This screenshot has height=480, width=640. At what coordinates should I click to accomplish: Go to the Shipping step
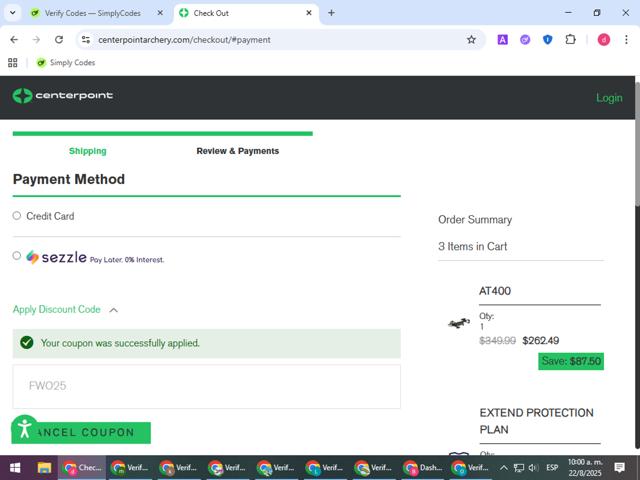click(88, 151)
